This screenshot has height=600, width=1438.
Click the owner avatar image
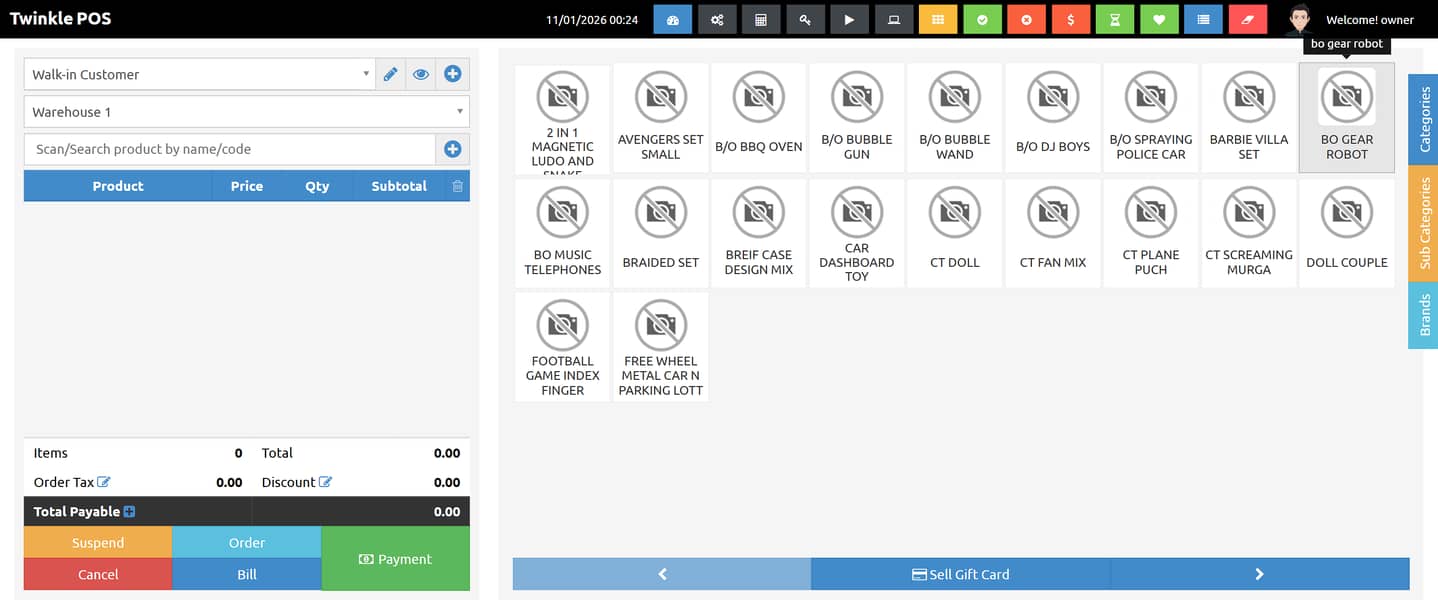coord(1299,20)
